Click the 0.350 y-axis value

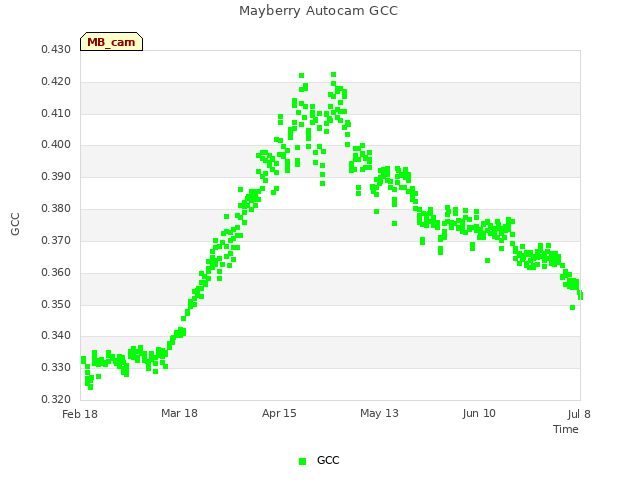click(x=56, y=304)
